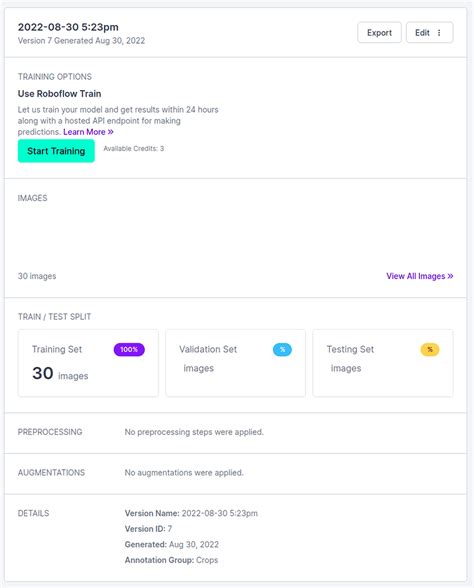The image size is (474, 588).
Task: Click the blue Validation Set percent badge
Action: point(282,350)
